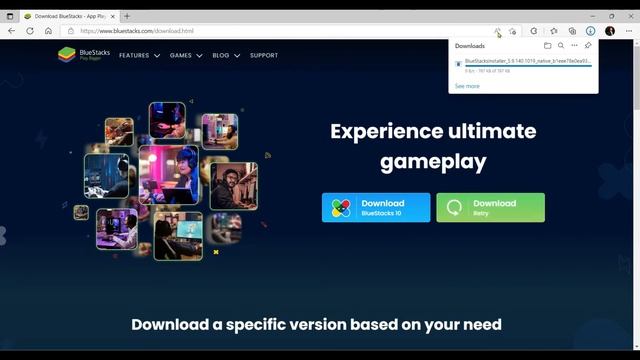
Task: Open the BlueStacksInstaller file name
Action: (528, 61)
